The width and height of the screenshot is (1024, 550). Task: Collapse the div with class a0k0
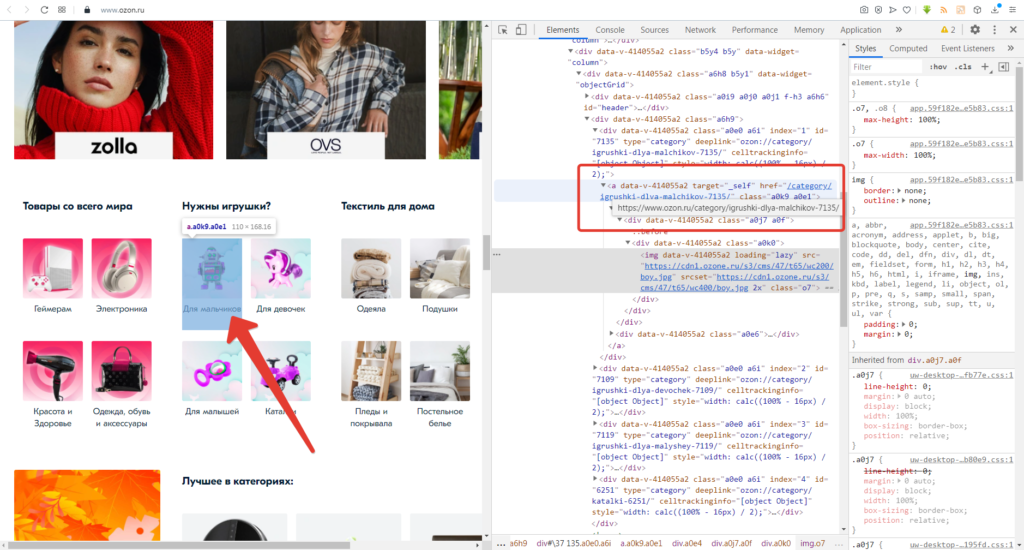(x=631, y=242)
